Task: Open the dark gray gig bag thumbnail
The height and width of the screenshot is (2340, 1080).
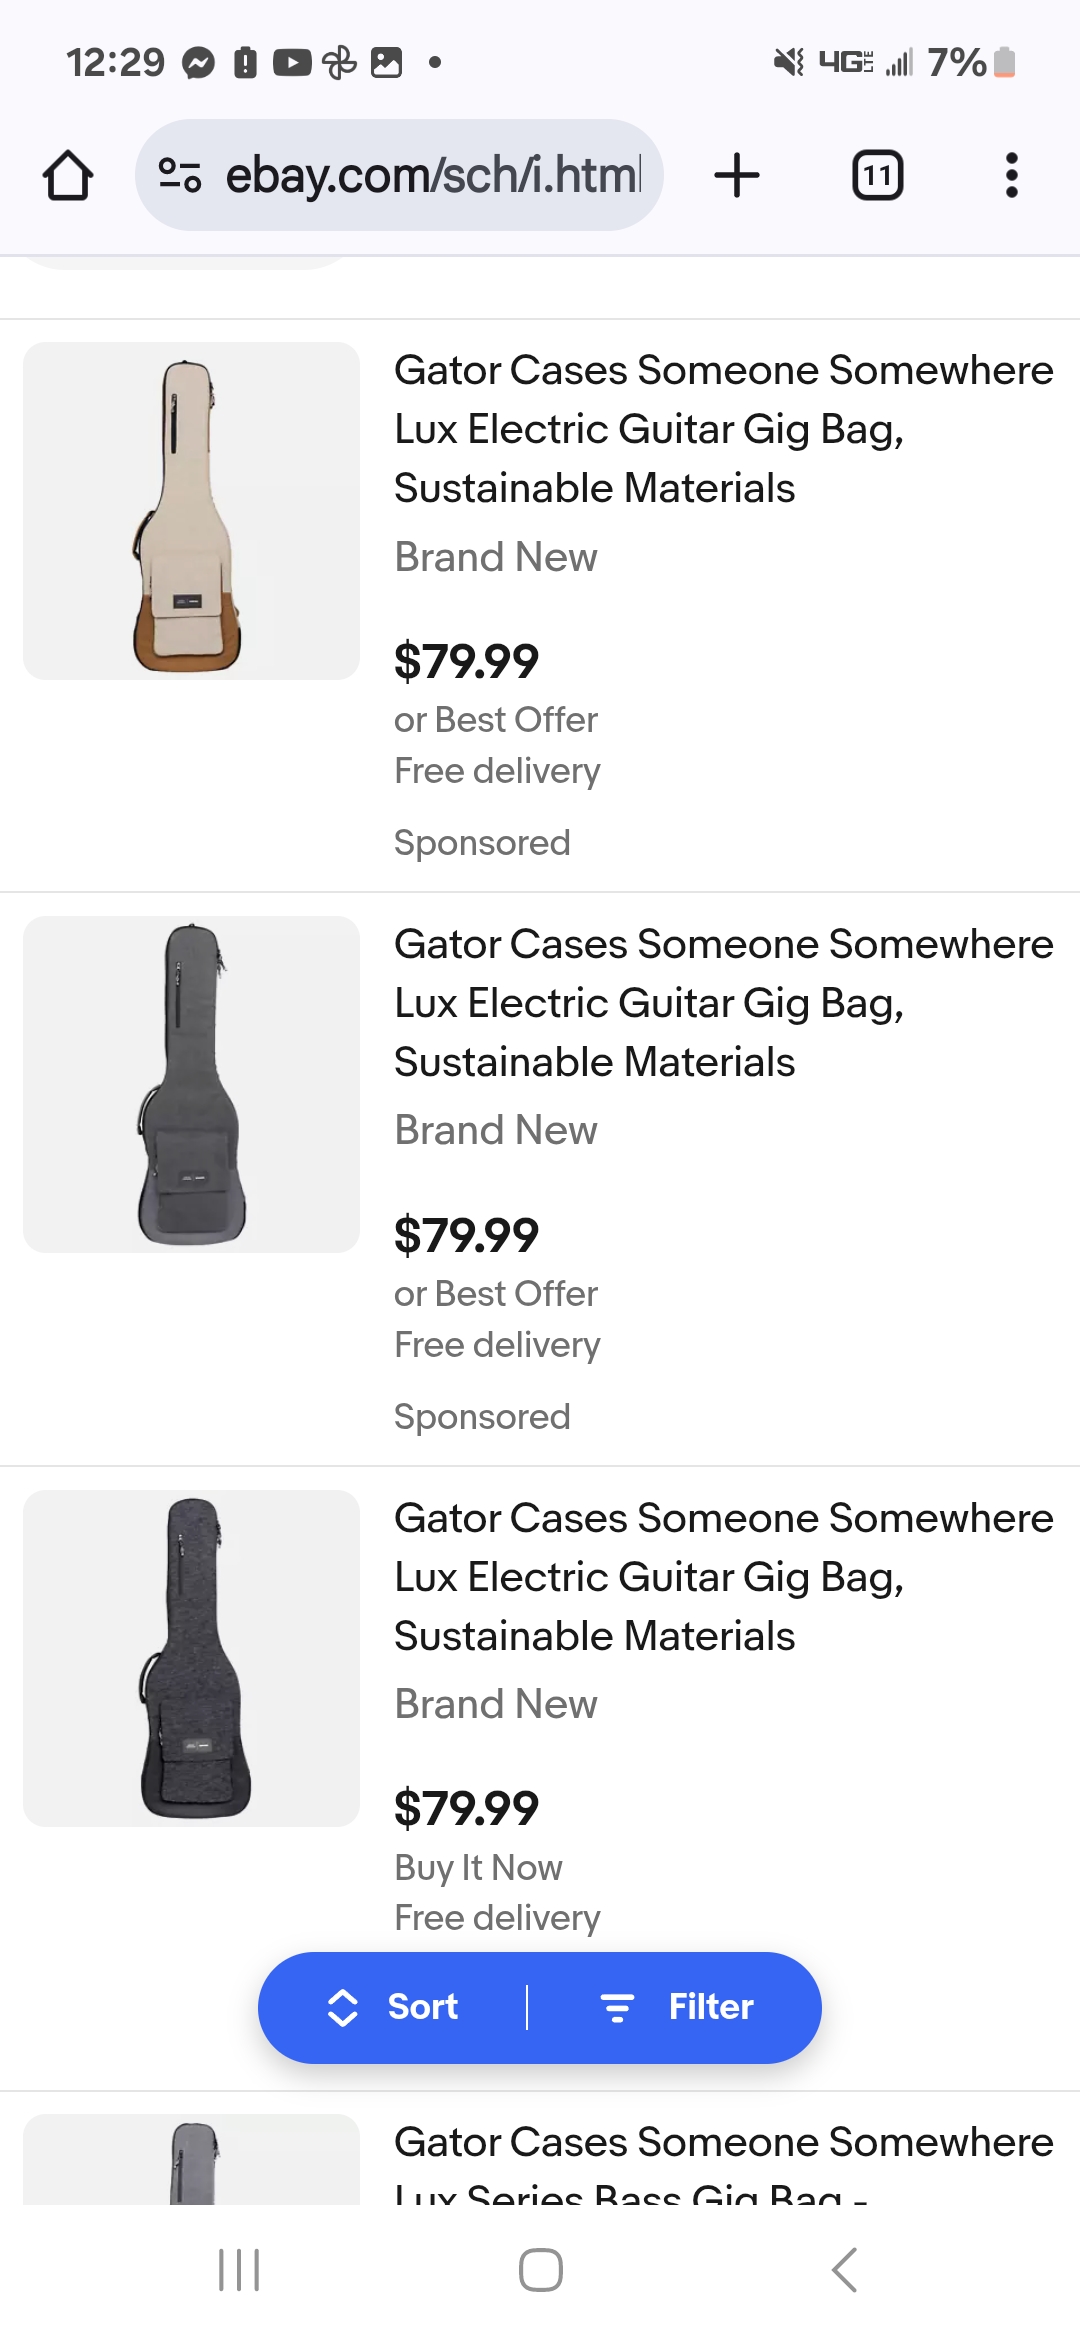Action: tap(191, 1084)
